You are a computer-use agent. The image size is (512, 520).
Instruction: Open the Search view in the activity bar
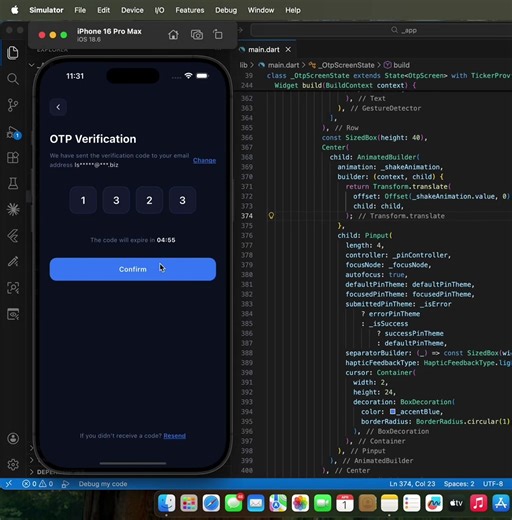13,79
